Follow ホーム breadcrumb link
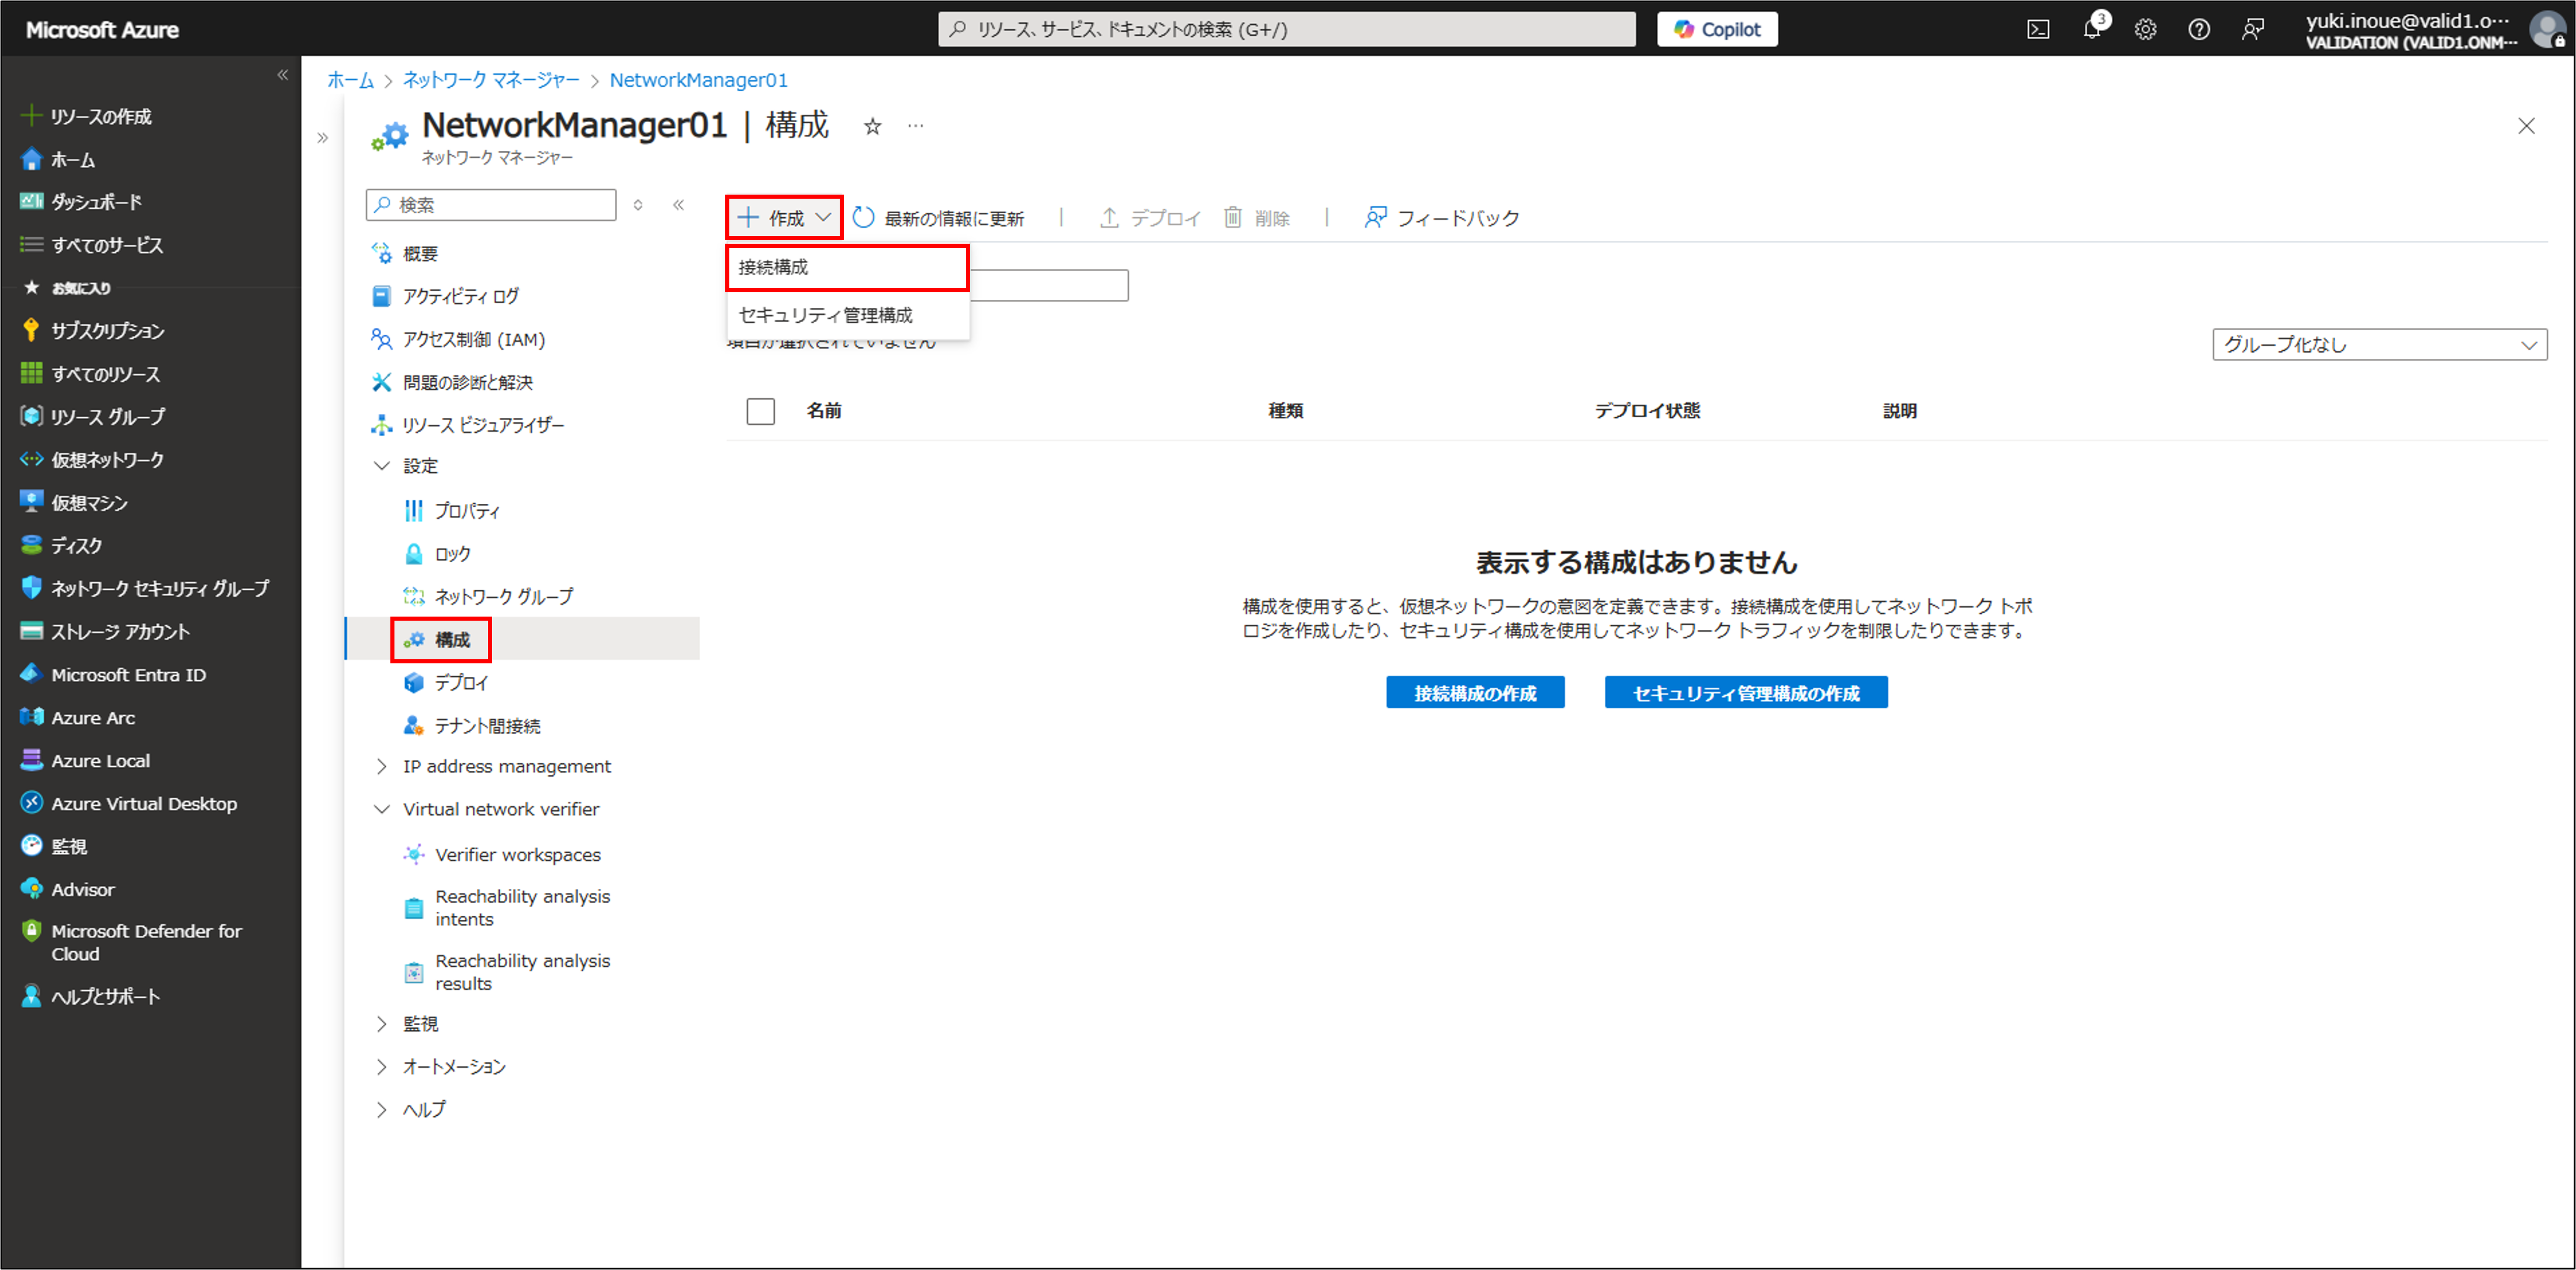The width and height of the screenshot is (2576, 1270). click(x=350, y=80)
